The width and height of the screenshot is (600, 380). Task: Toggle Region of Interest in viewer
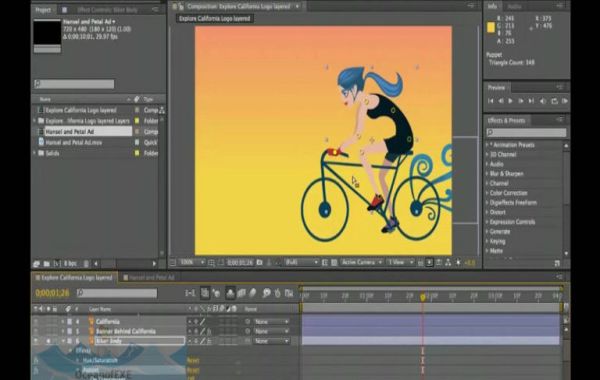325,263
